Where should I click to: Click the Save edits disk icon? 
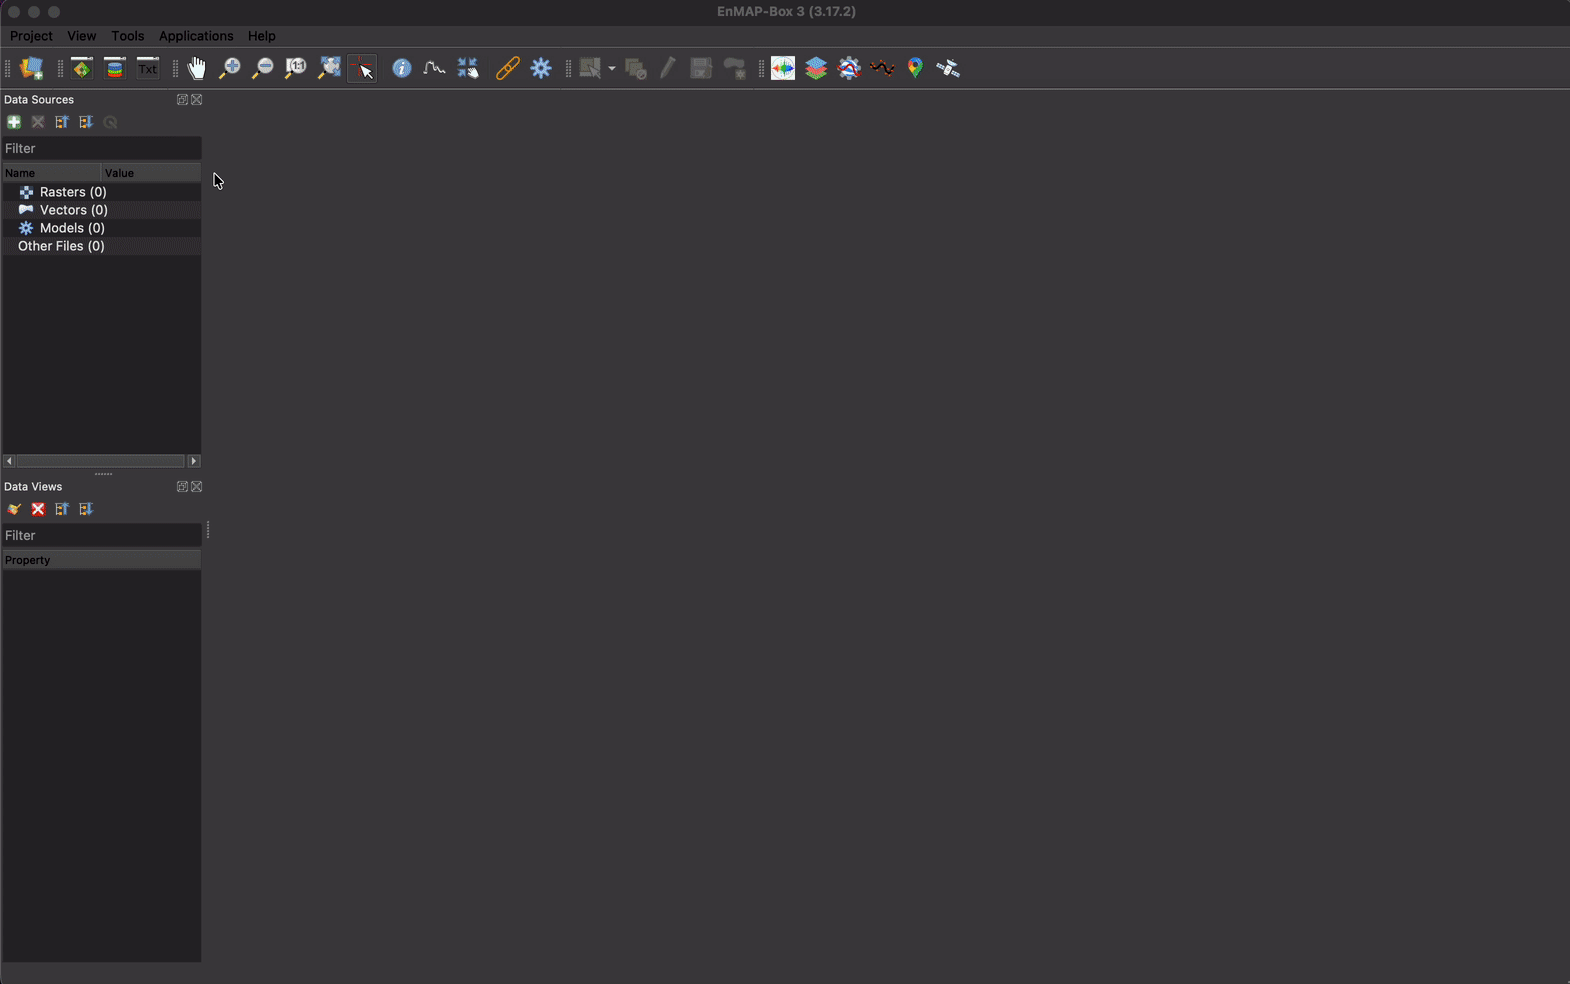point(701,68)
